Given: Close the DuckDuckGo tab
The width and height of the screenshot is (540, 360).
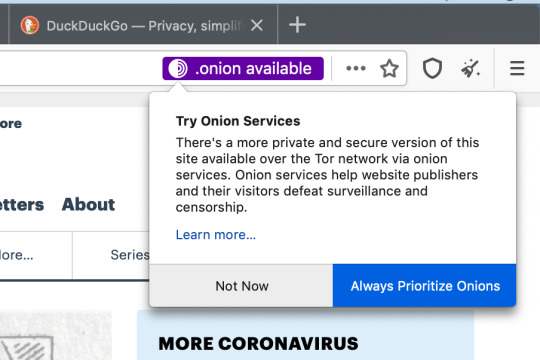Looking at the screenshot, I should pyautogui.click(x=257, y=25).
